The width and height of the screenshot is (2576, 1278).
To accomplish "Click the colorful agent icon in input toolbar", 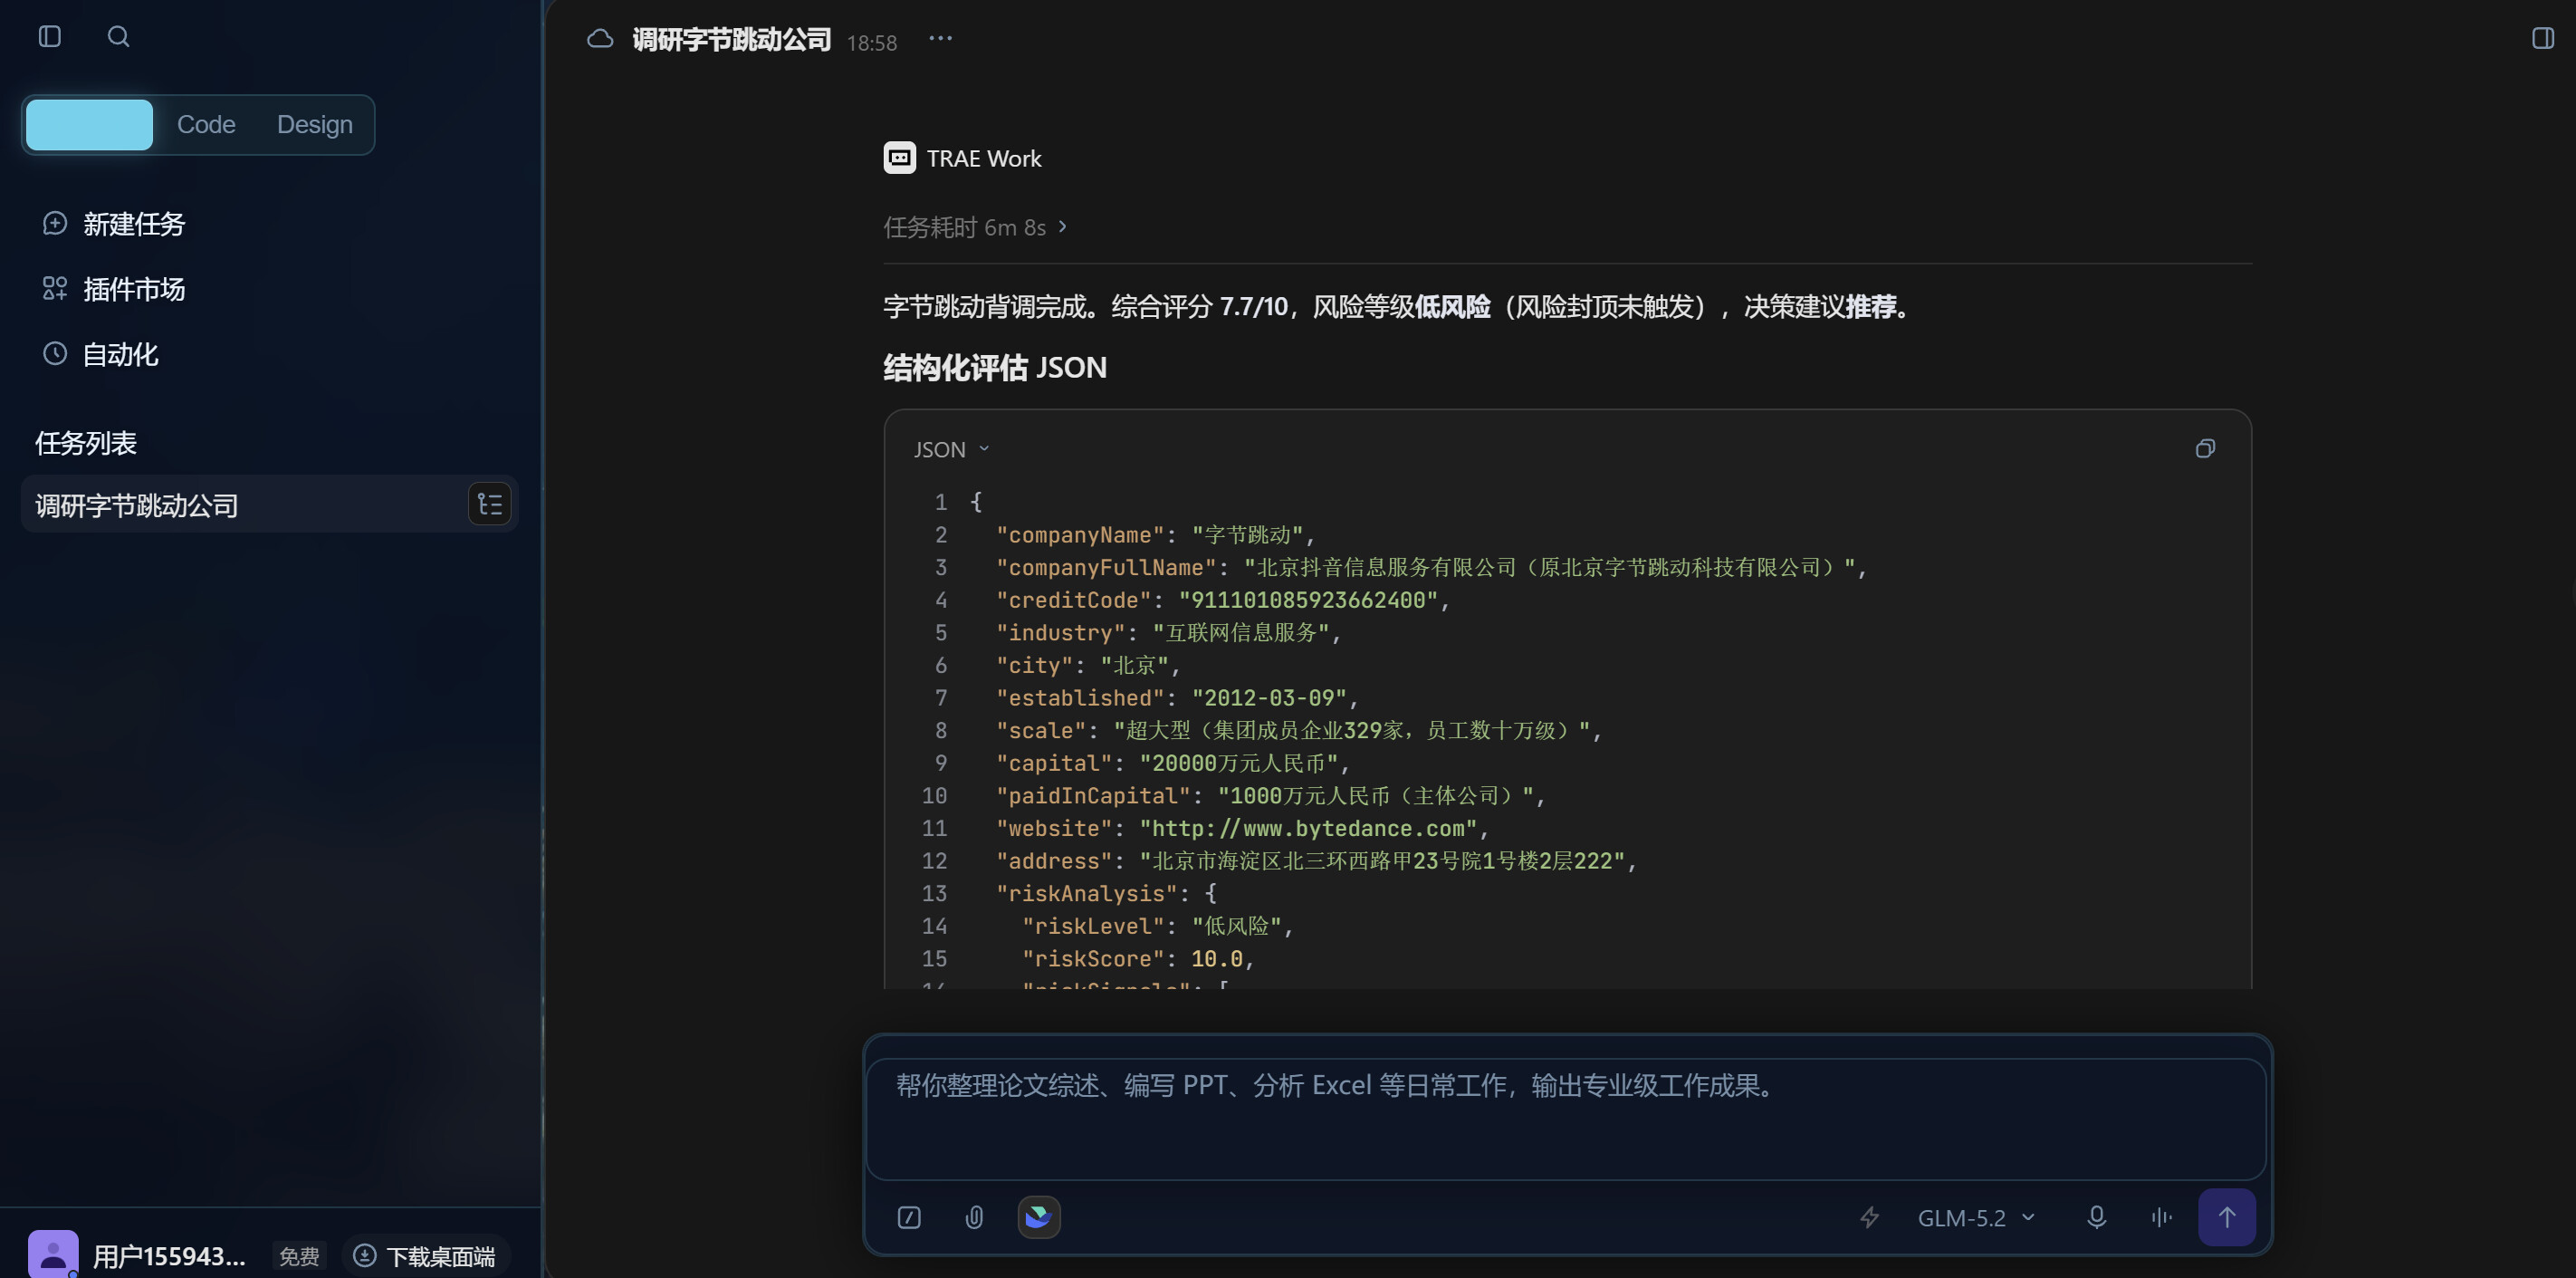I will tap(1039, 1217).
